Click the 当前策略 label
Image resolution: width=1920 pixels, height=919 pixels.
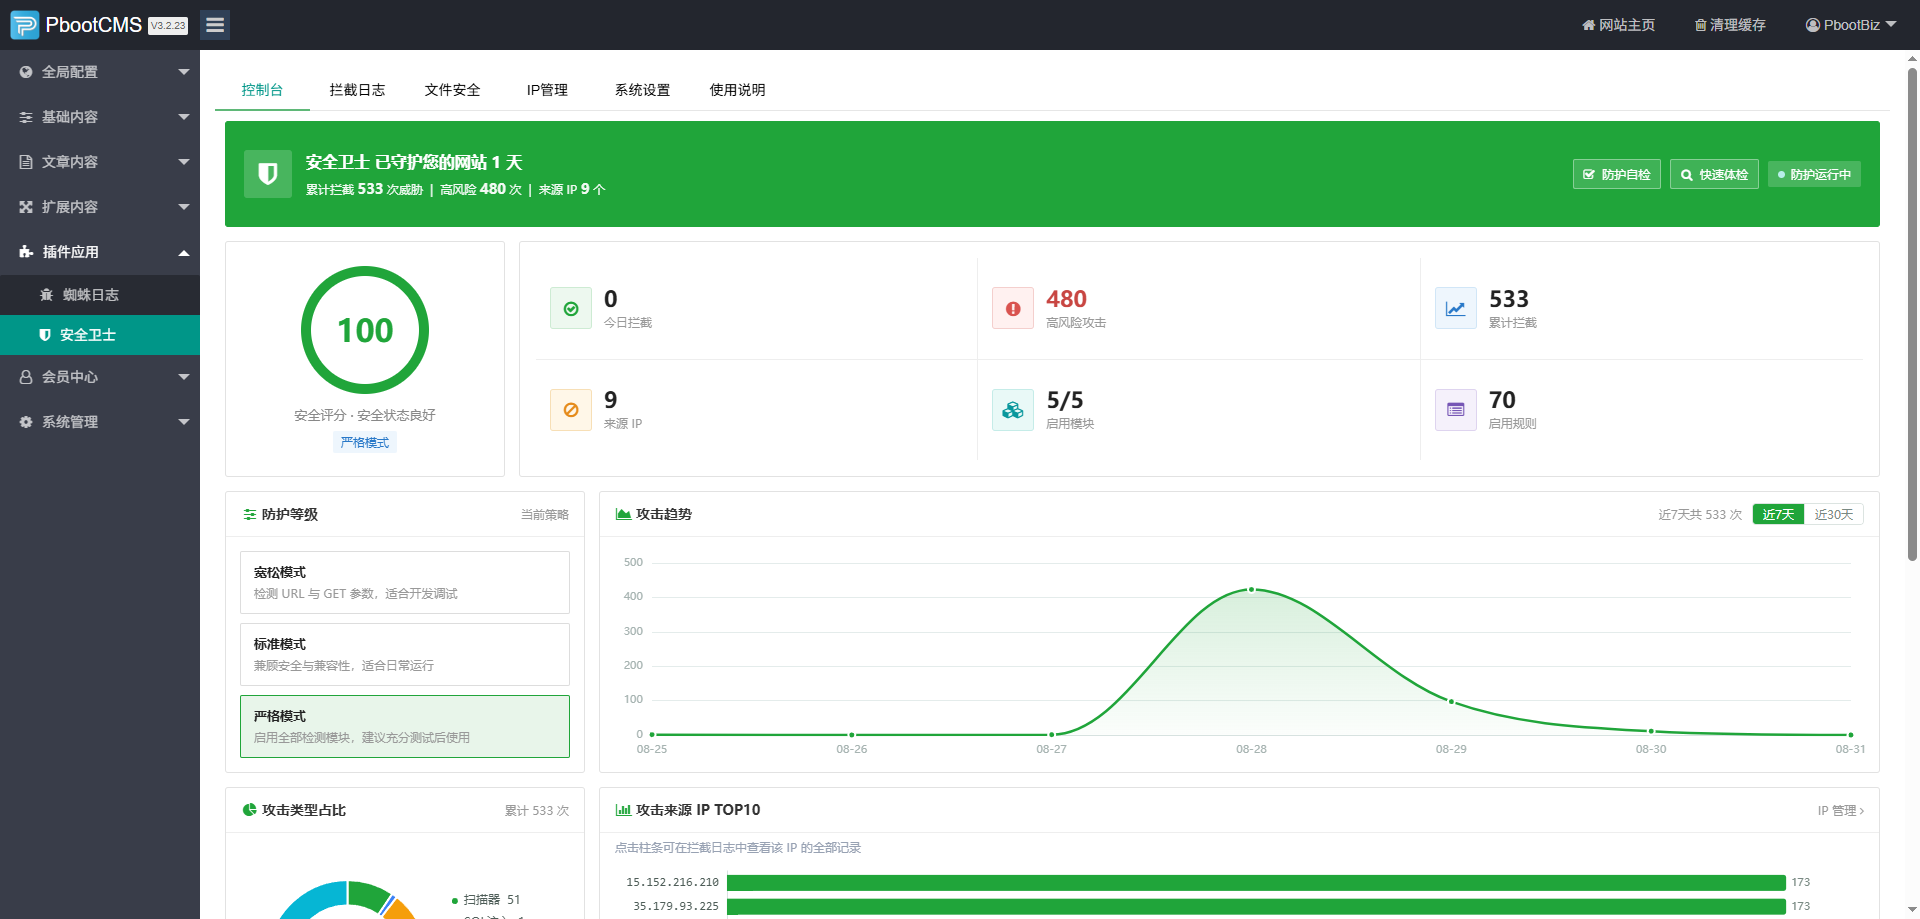pos(545,515)
